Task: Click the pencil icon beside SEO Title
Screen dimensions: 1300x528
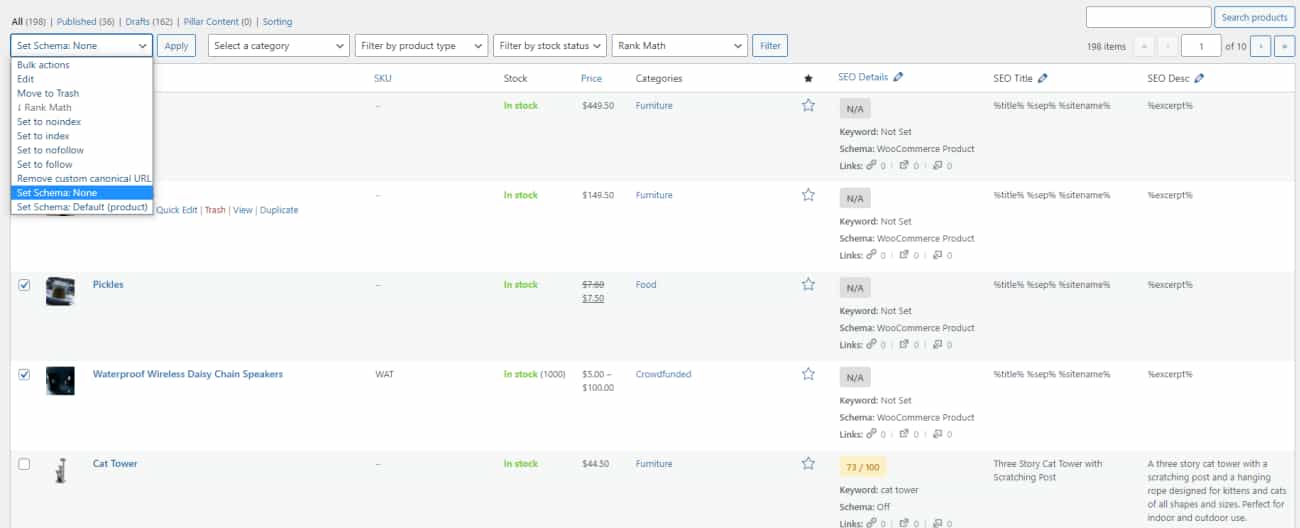Action: (x=1043, y=77)
